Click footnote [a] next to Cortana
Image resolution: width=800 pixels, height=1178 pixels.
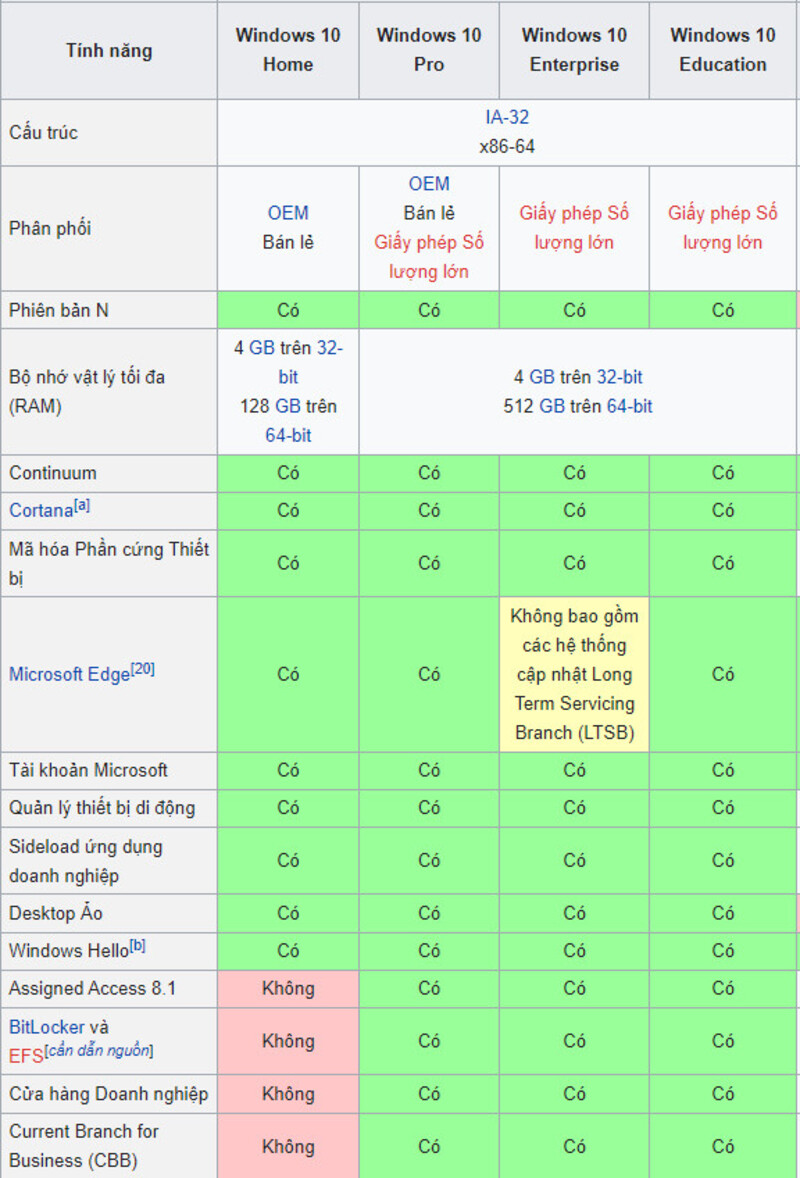click(82, 506)
